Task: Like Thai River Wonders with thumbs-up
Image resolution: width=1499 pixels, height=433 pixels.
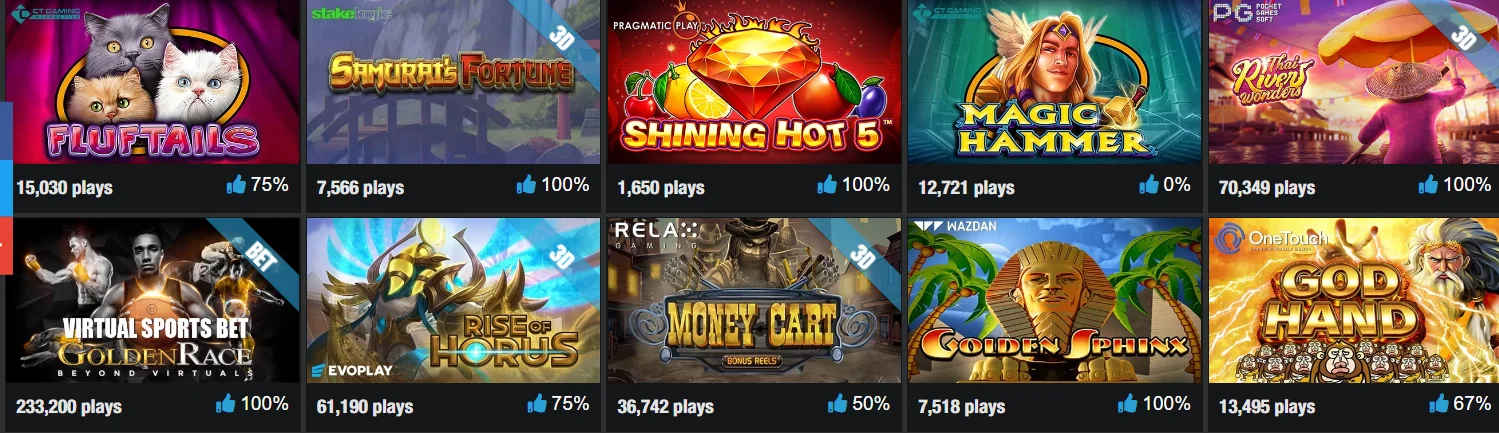Action: [1428, 184]
